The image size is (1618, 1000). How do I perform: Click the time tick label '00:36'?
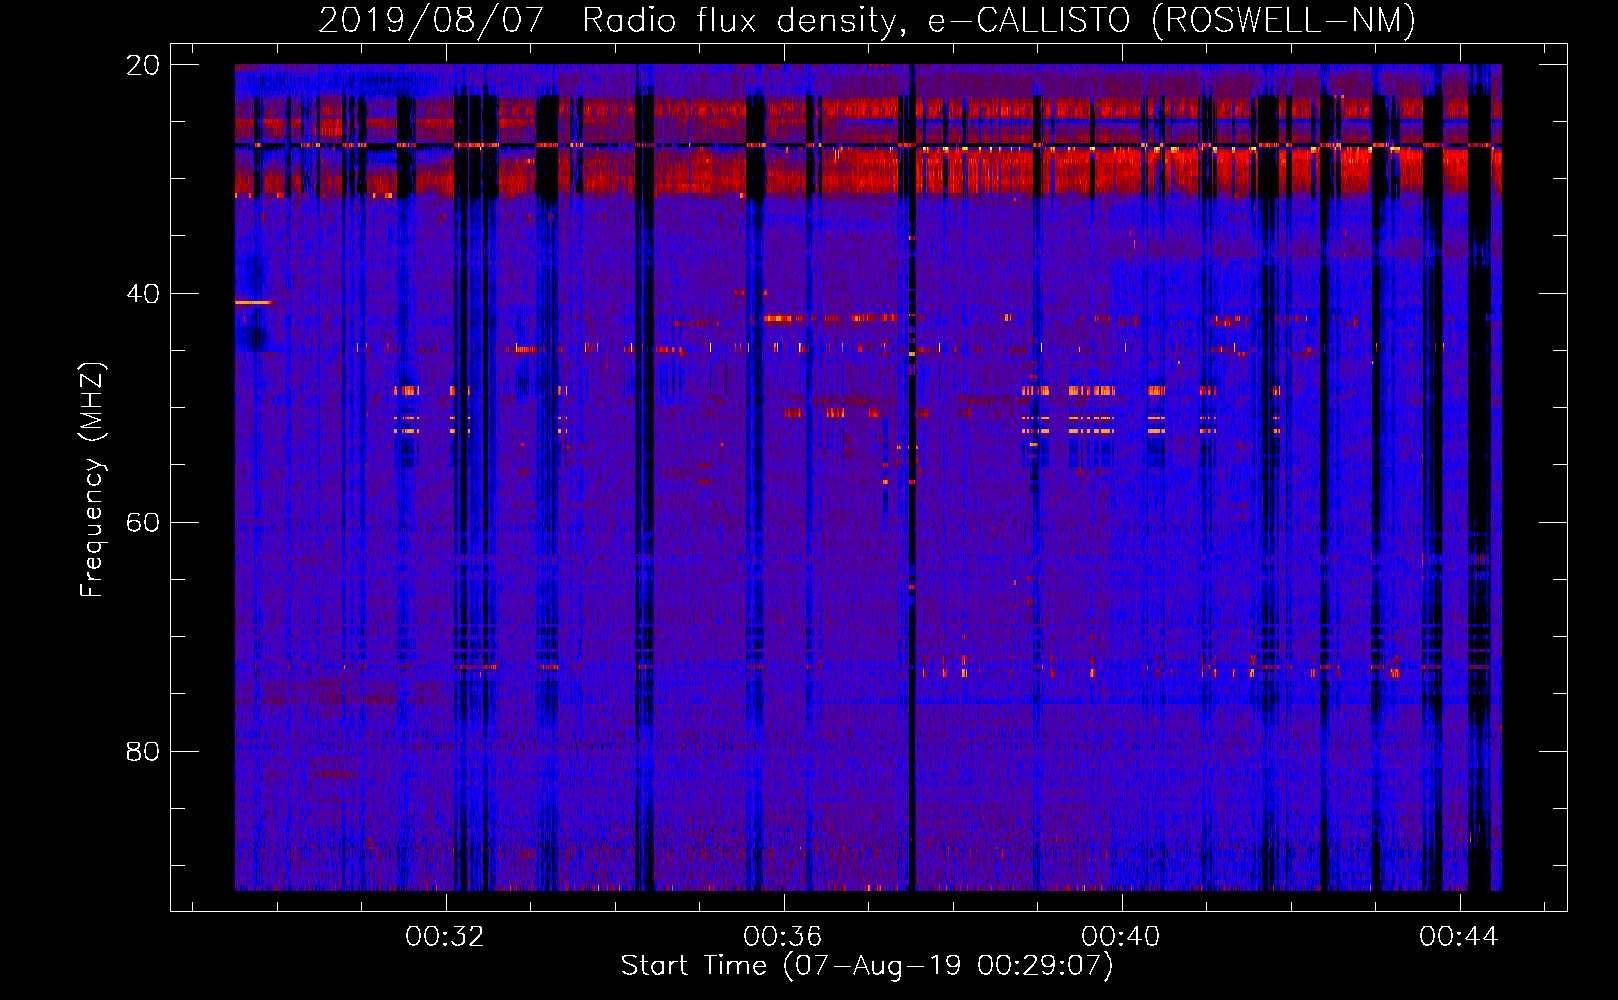(782, 936)
